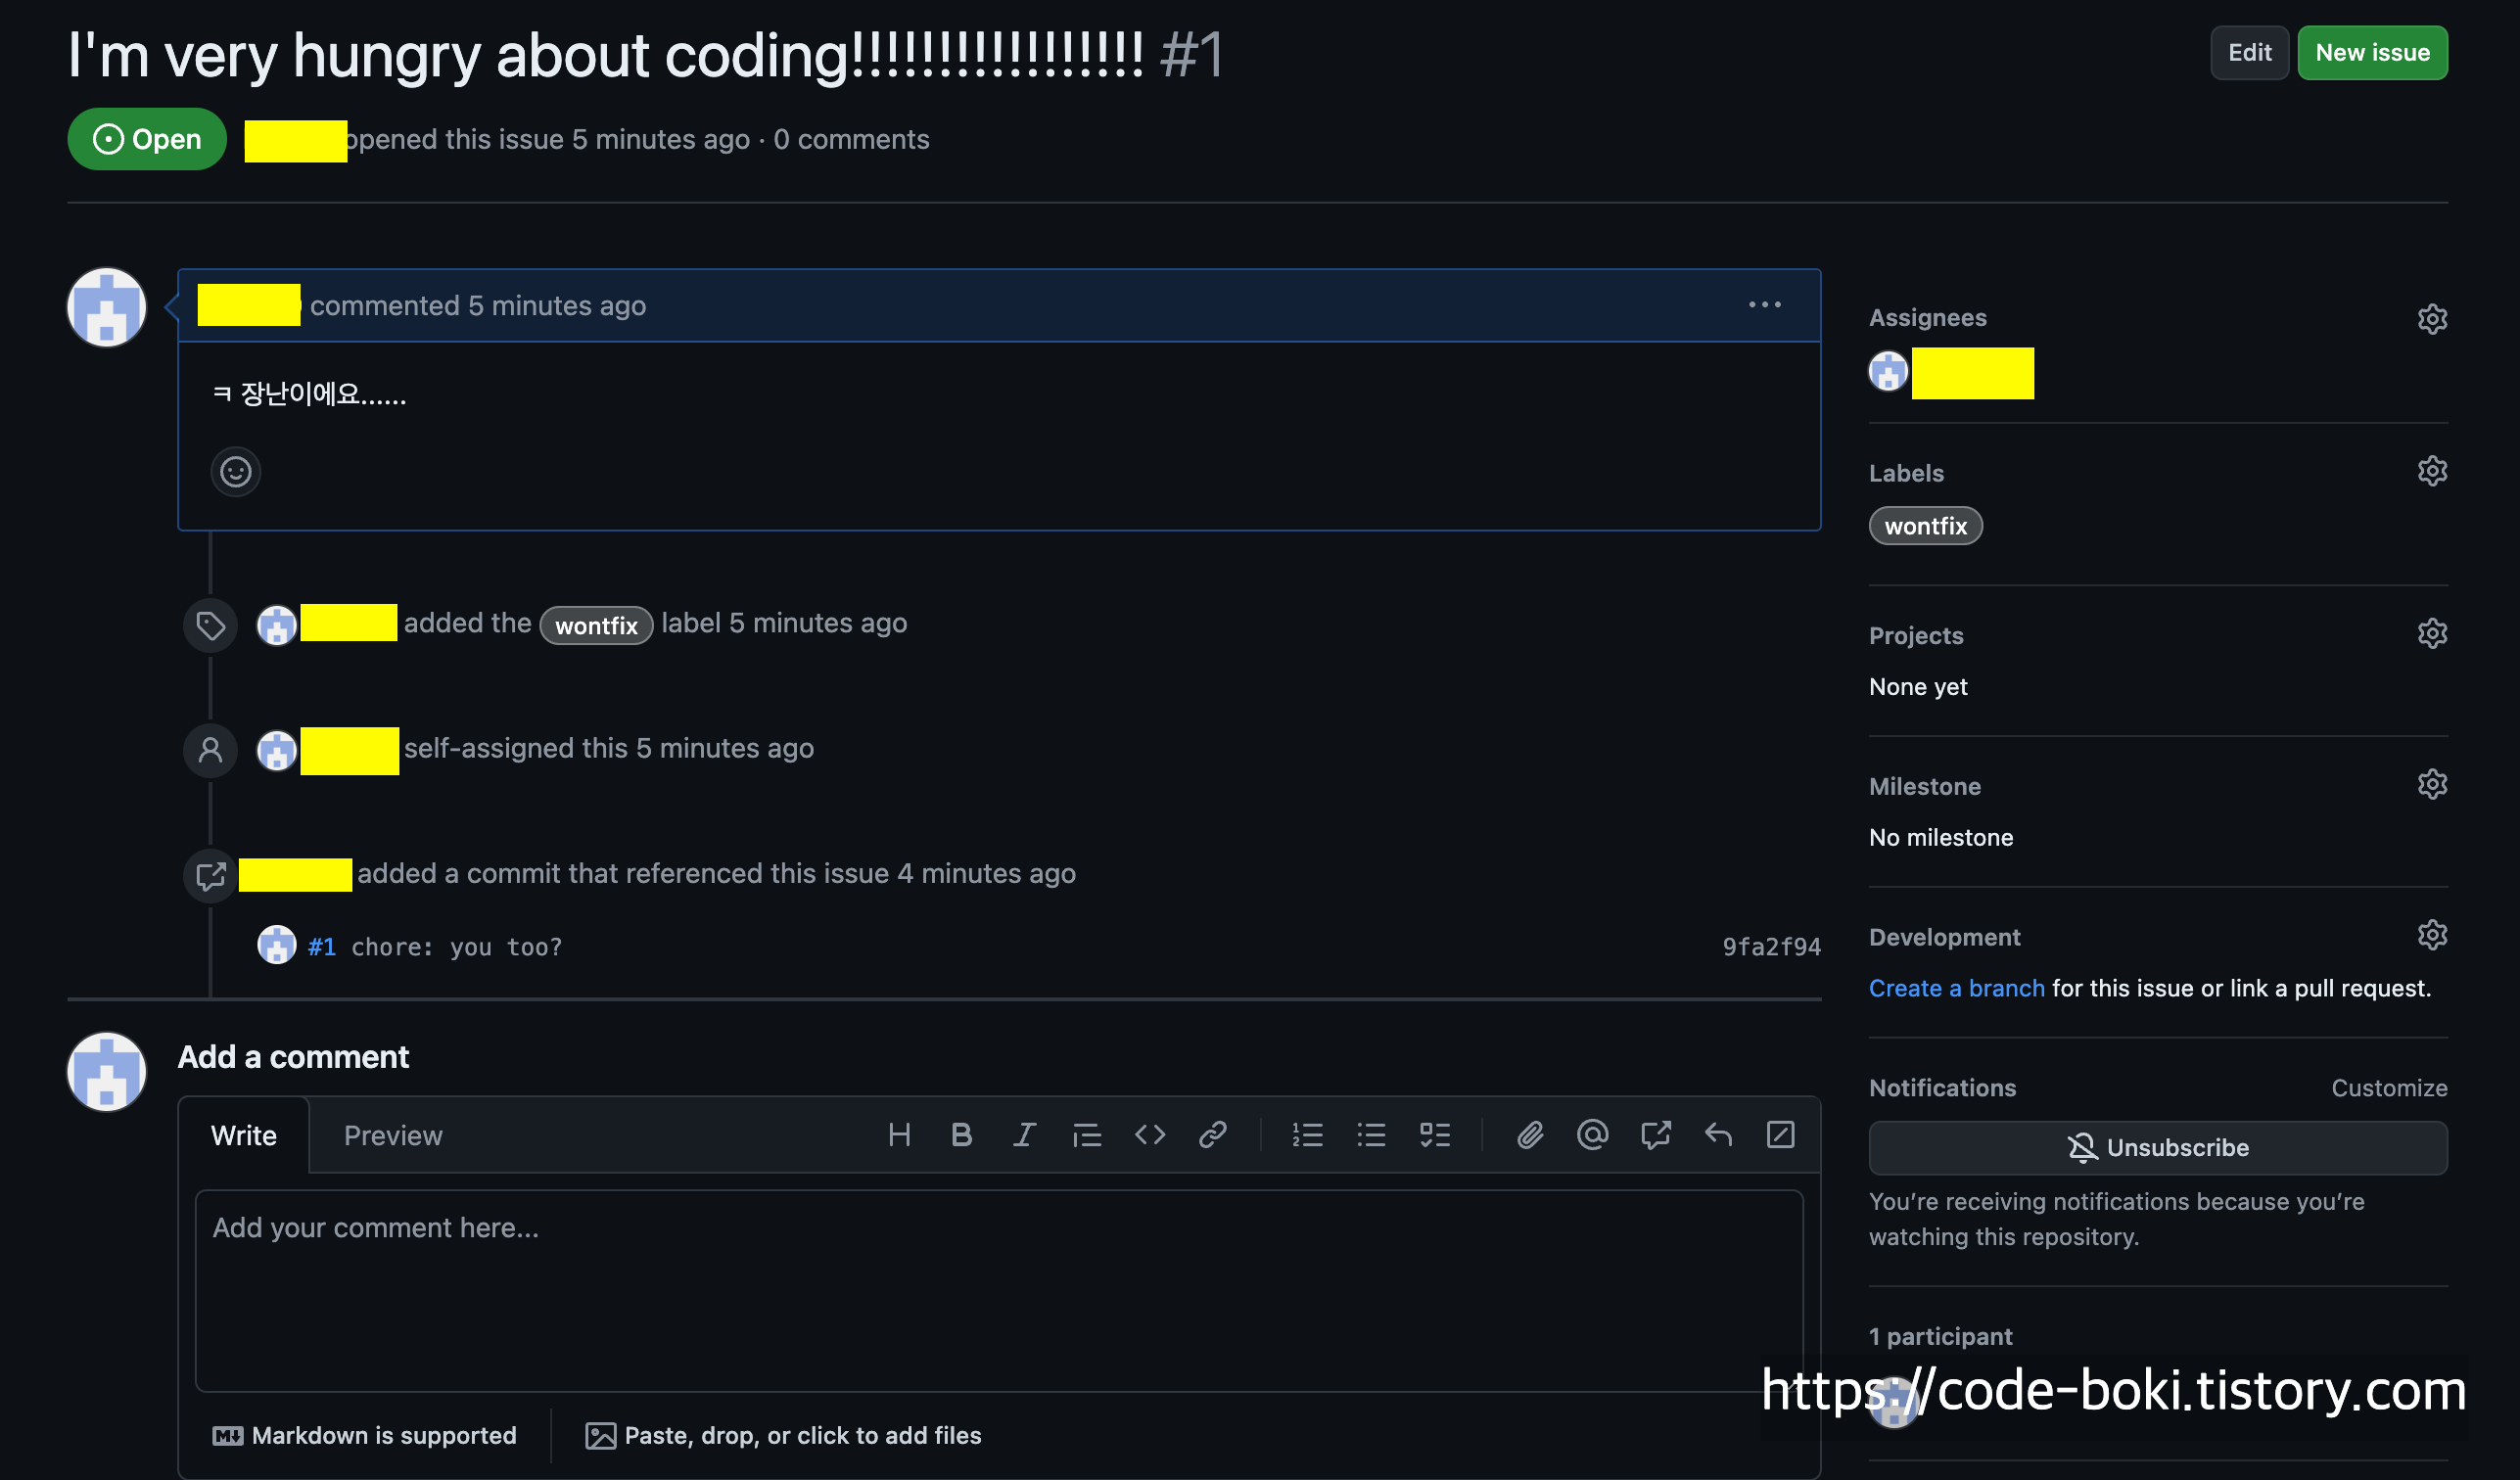Click the Create a branch link
This screenshot has width=2520, height=1480.
(x=1956, y=988)
